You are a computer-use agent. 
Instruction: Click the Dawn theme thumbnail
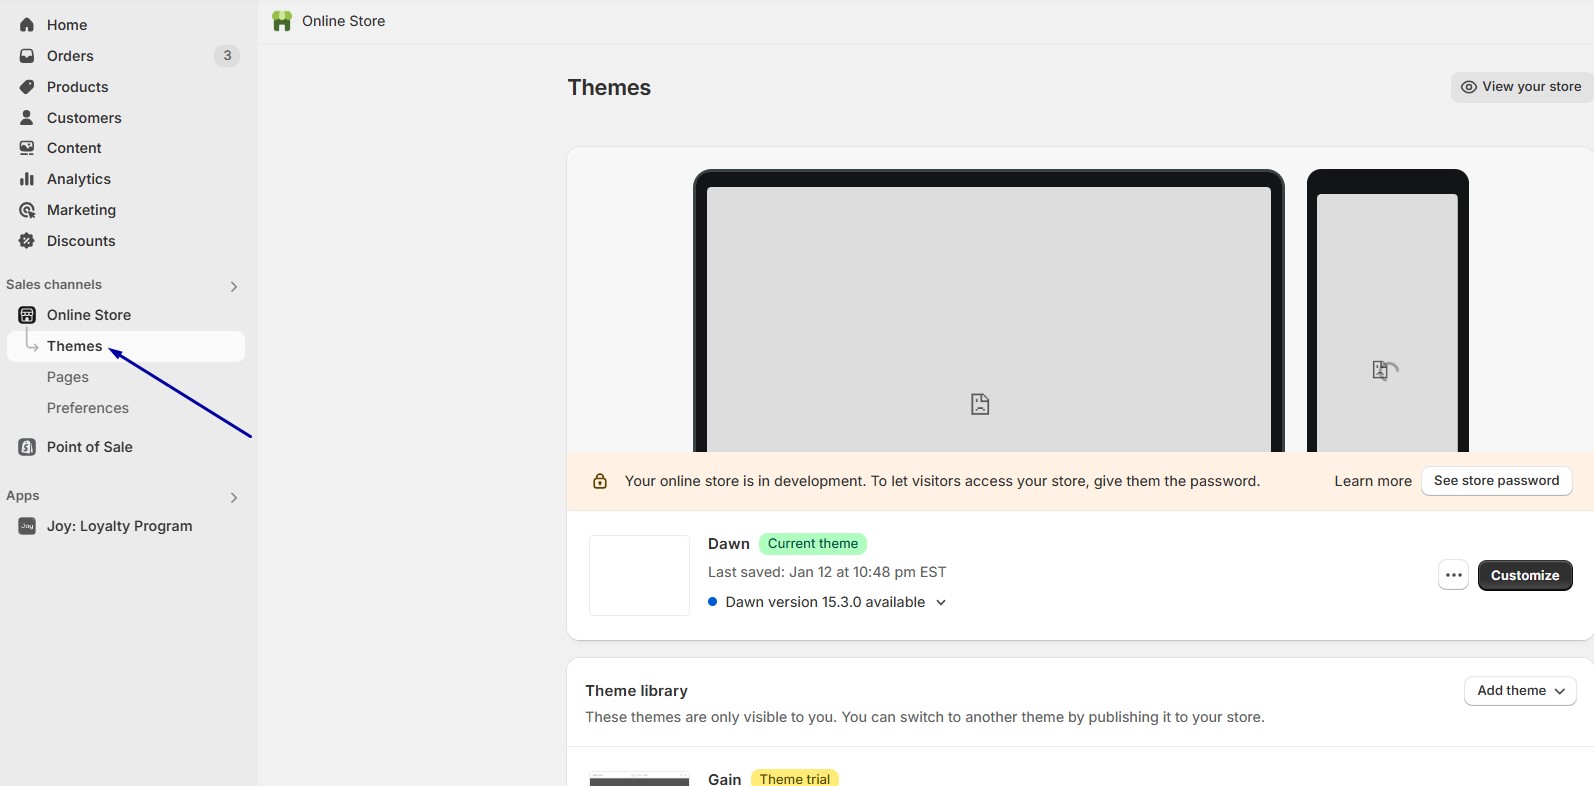(639, 575)
